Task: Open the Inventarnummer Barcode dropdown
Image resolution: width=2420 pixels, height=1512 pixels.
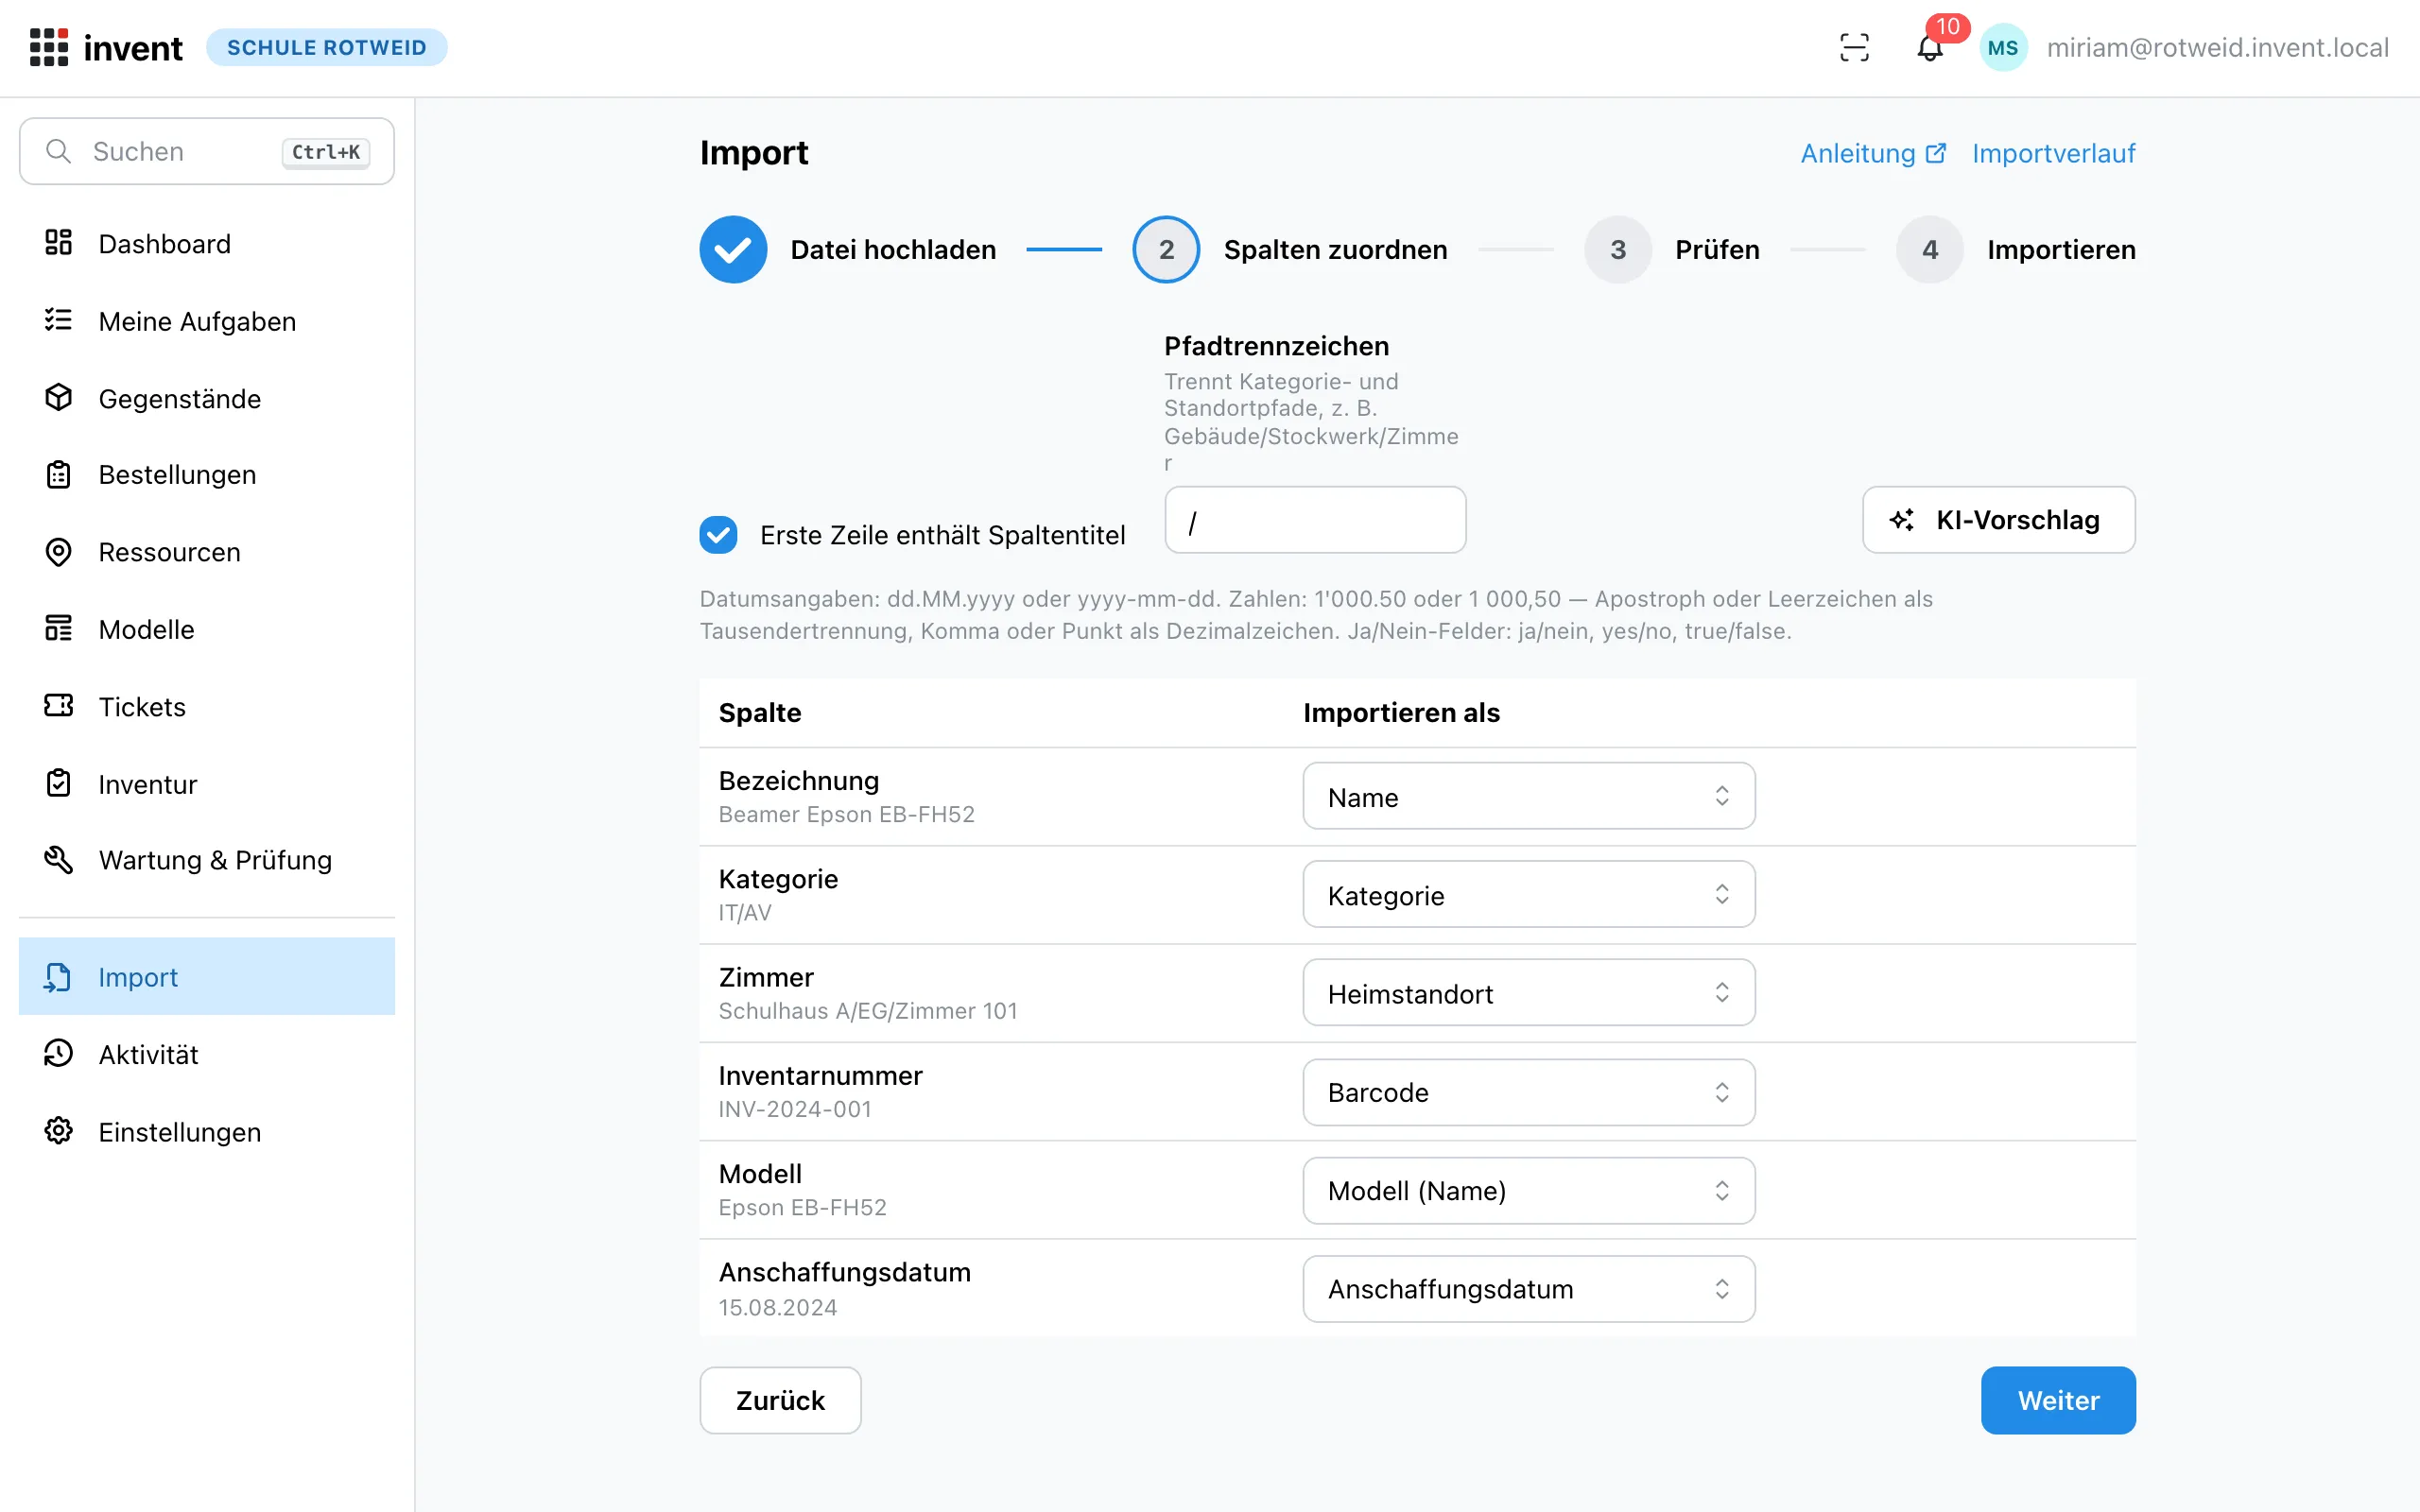Action: (1528, 1092)
